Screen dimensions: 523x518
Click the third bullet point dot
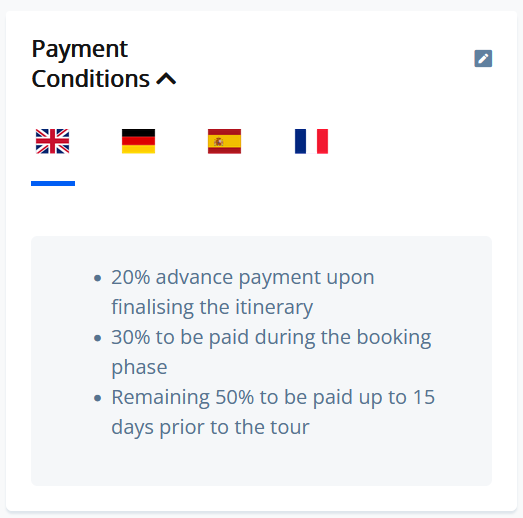point(97,398)
